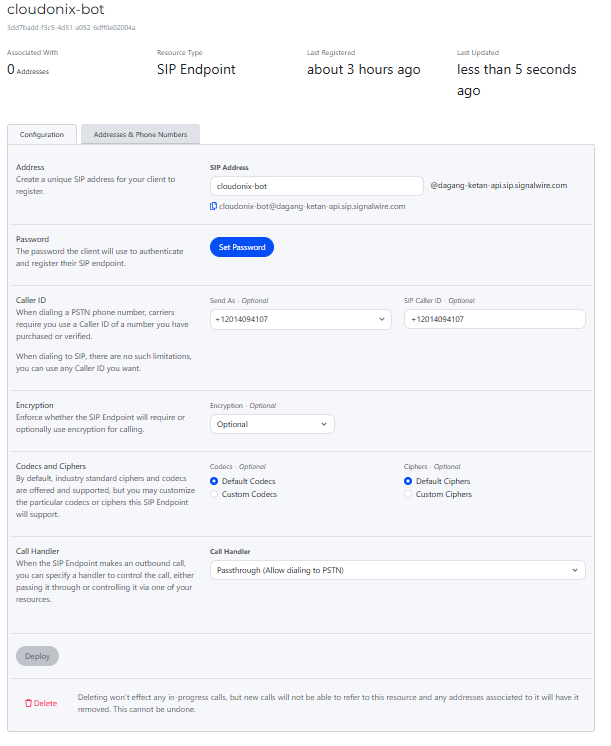Open the Call Handler dropdown
611x746 pixels.
click(397, 570)
